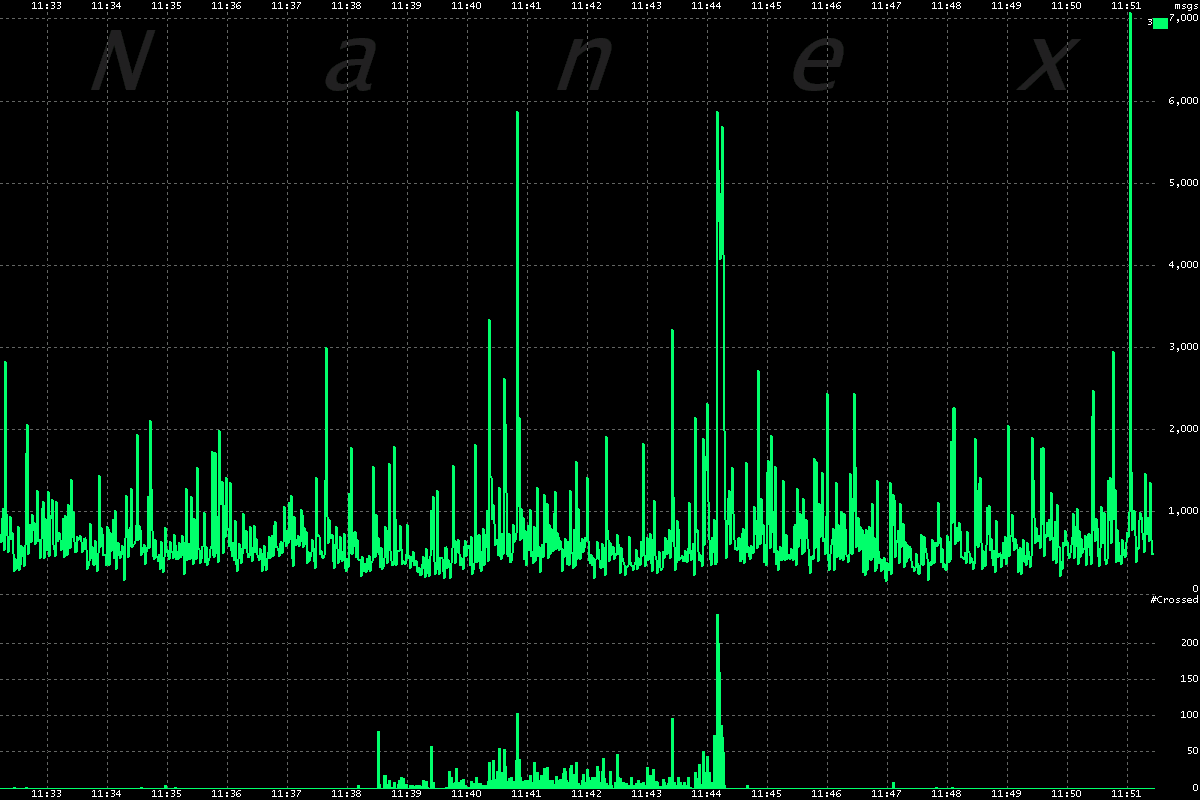Click the '11:33' label on the bottom time axis
Screen dimensions: 1200x800
(x=46, y=794)
